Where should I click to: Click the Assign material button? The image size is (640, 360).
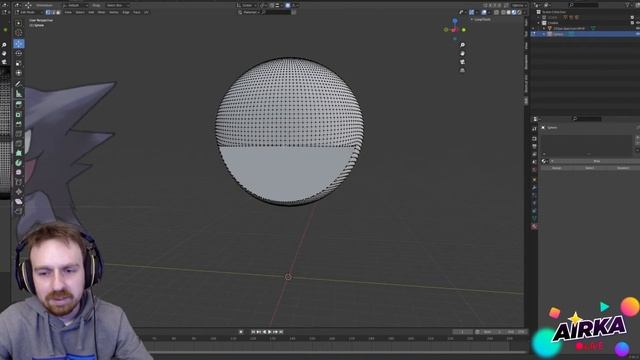pos(557,168)
